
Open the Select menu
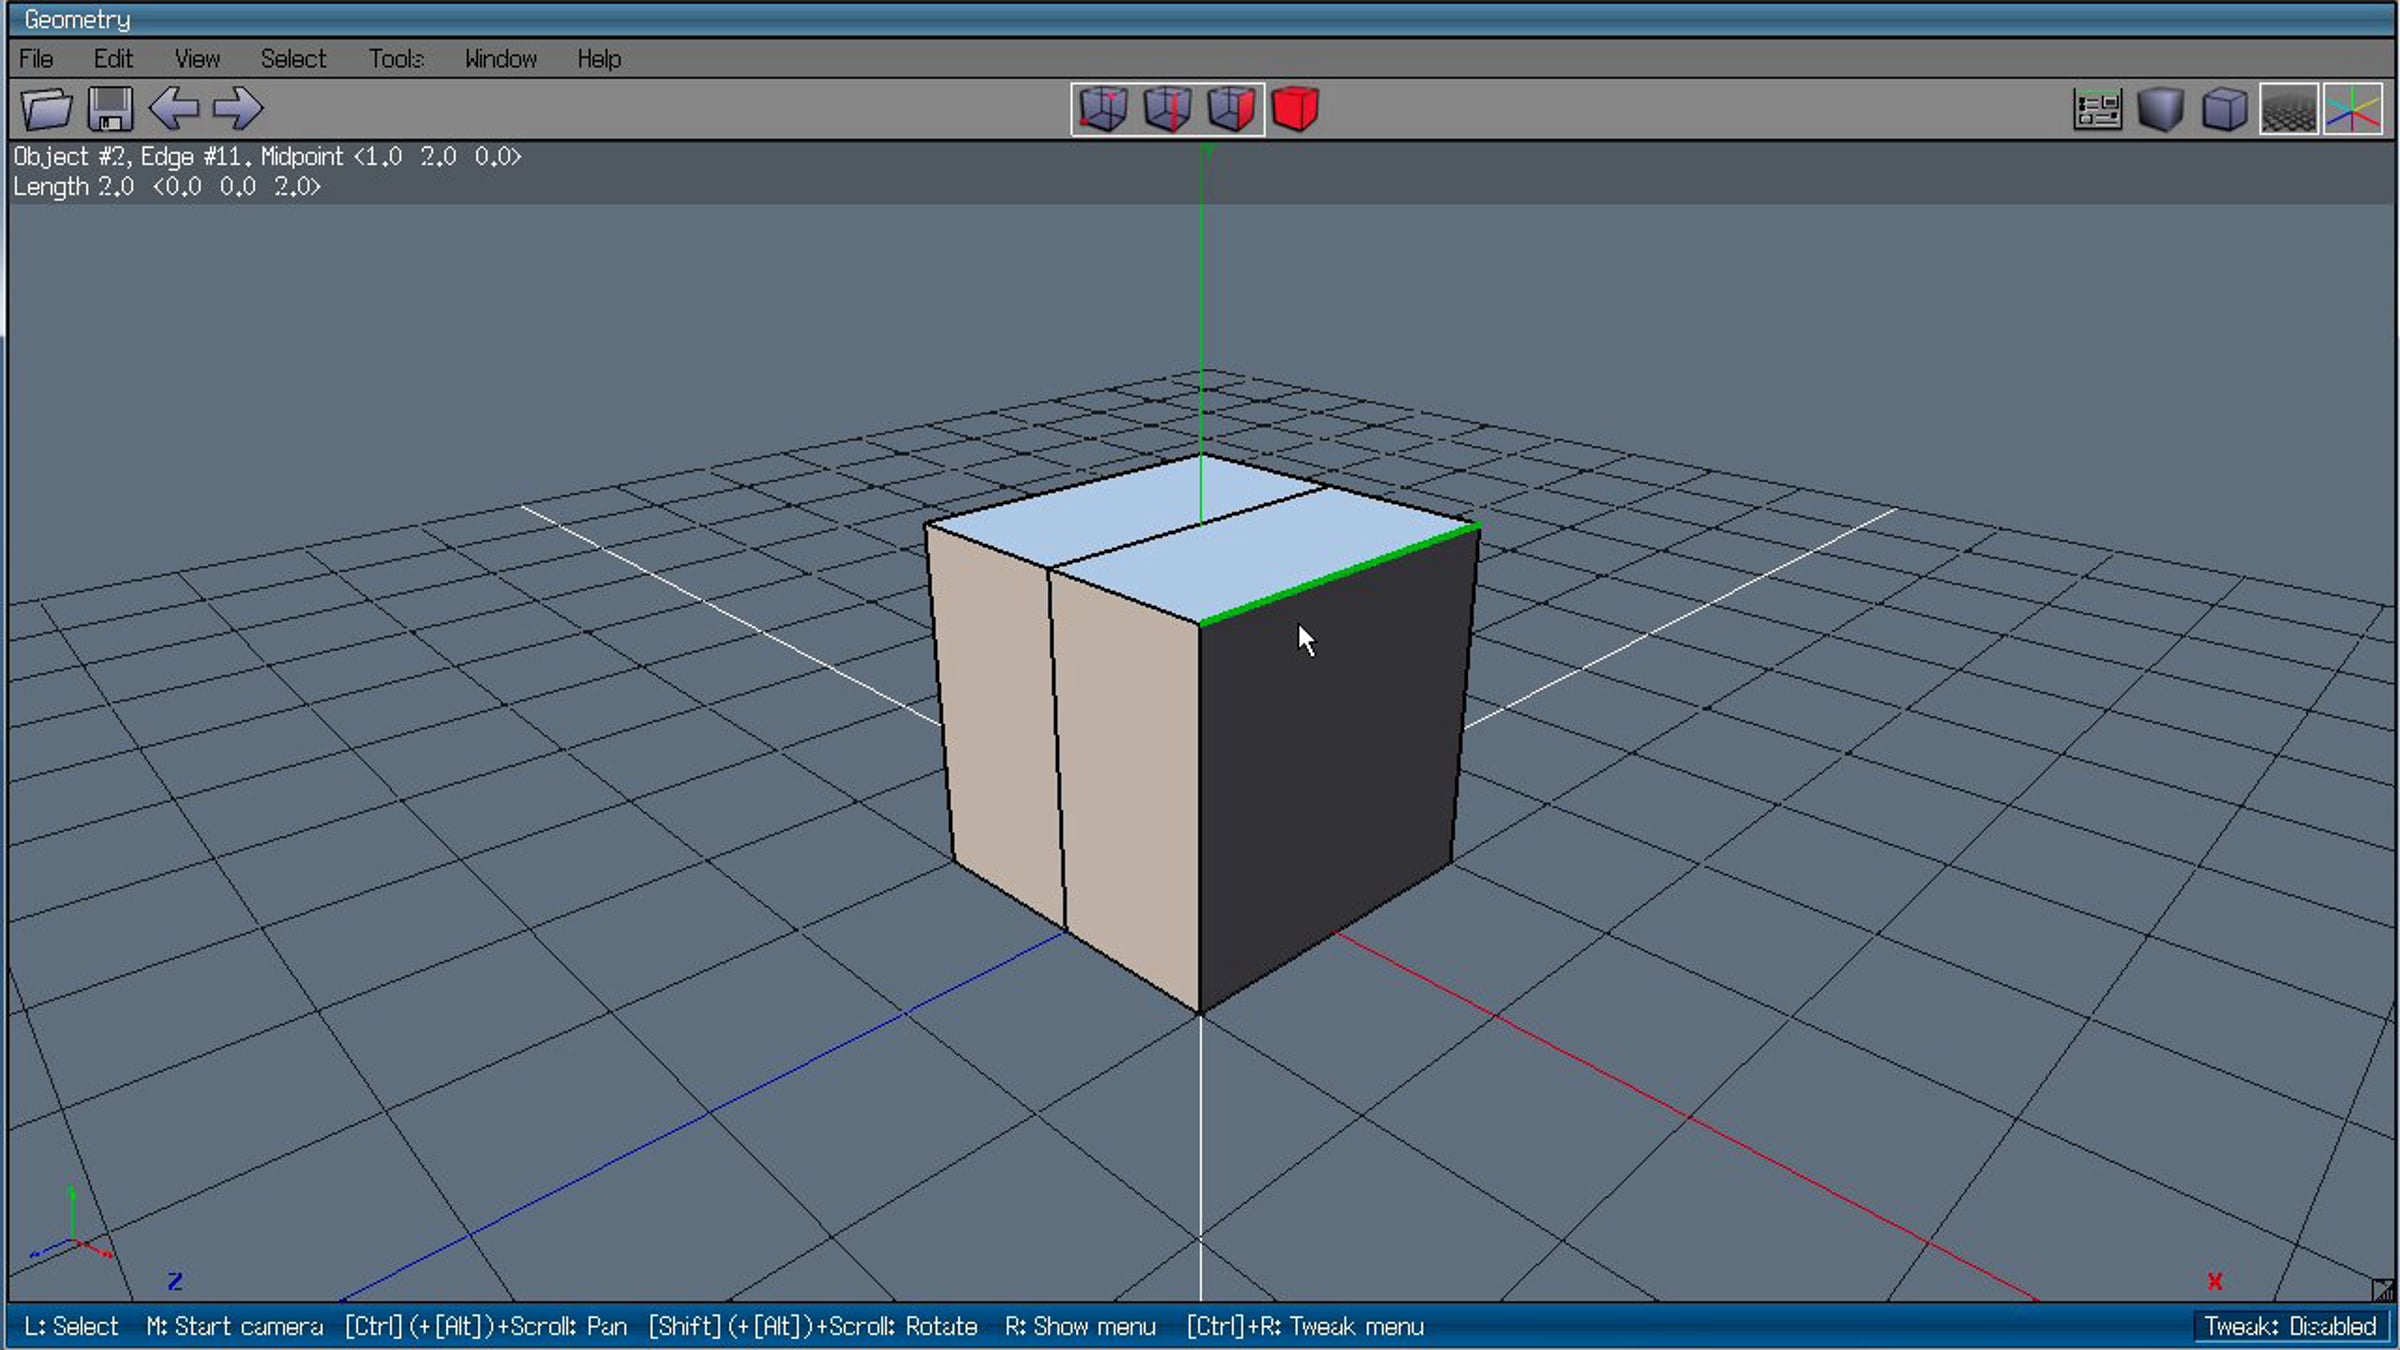coord(293,59)
